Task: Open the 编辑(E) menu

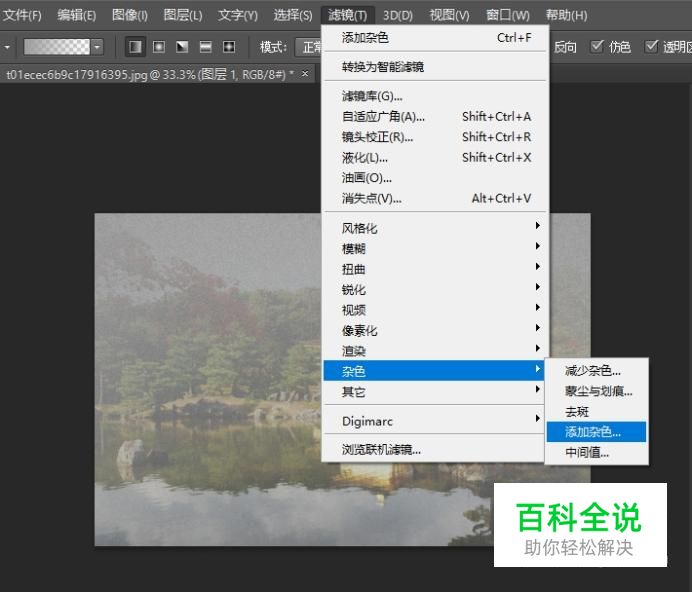Action: [76, 15]
